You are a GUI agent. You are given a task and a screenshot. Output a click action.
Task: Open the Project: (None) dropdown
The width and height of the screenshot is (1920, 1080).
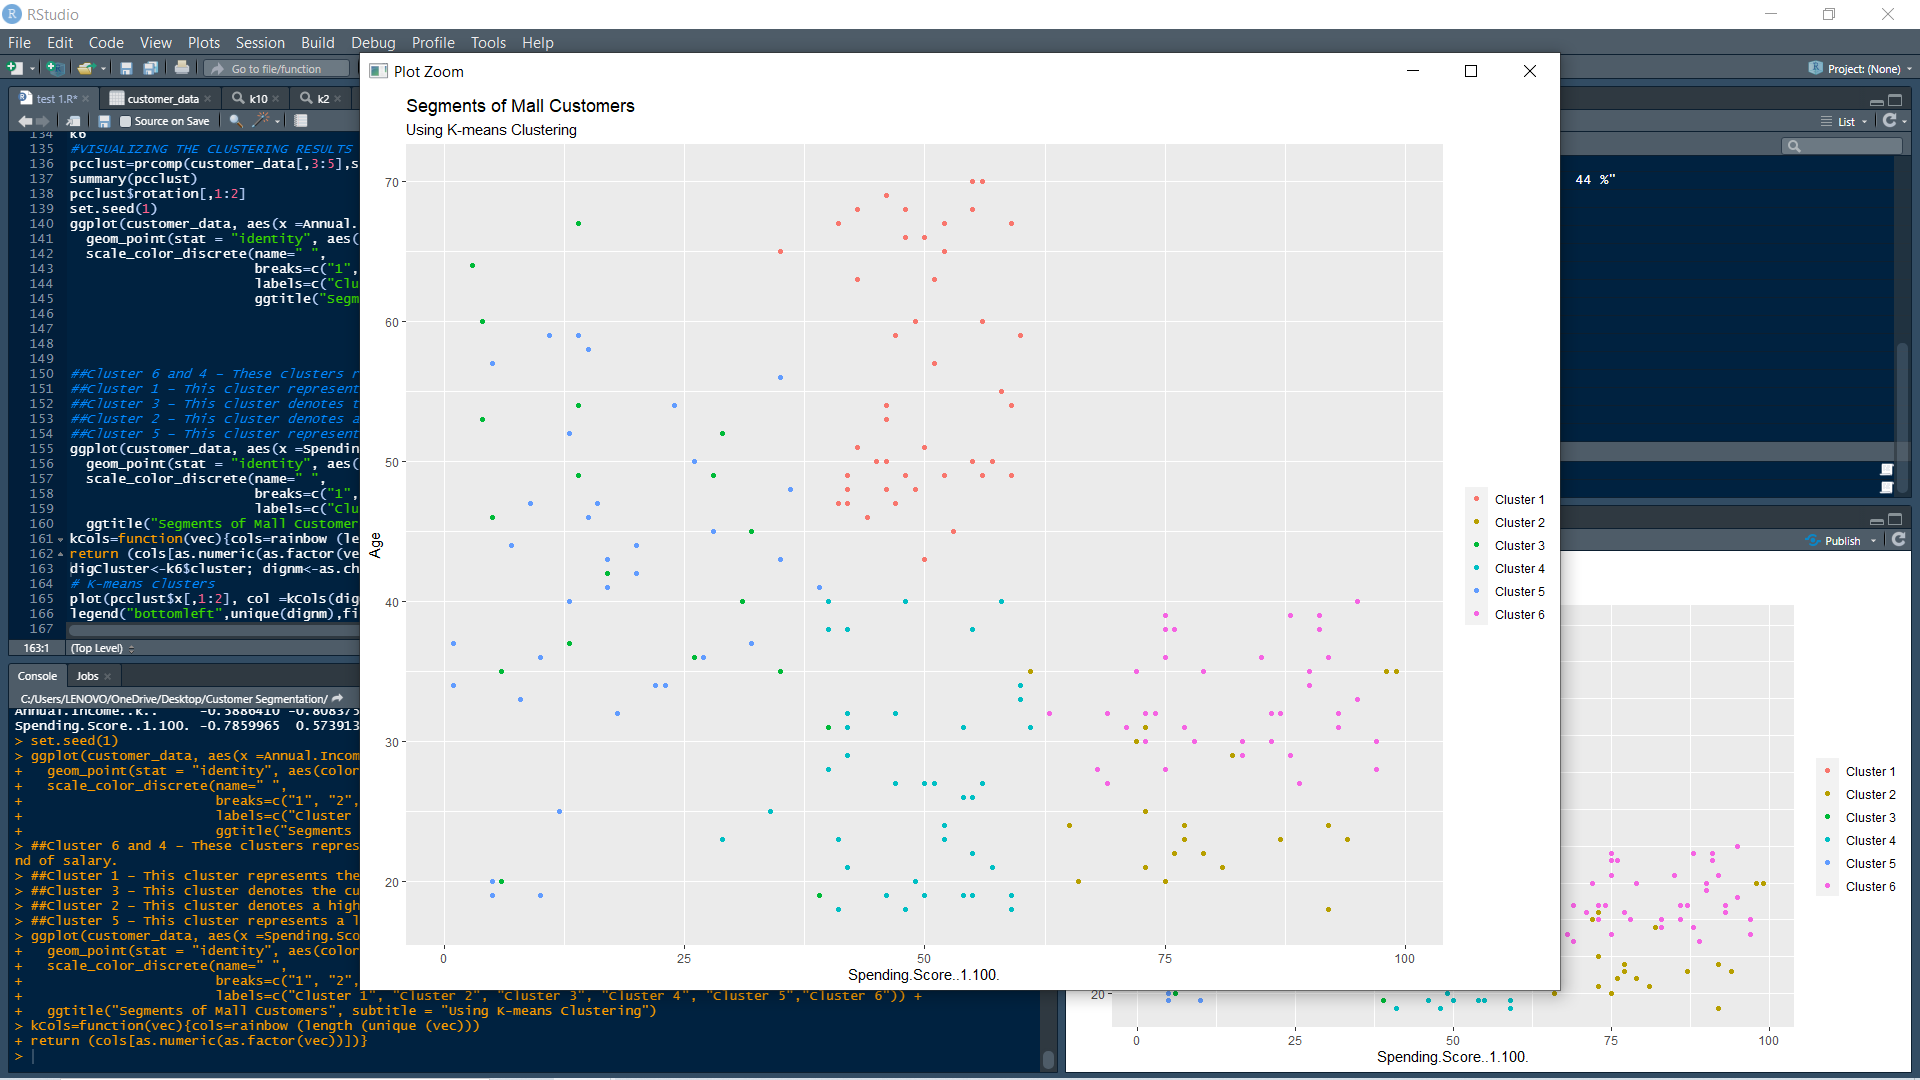tap(1861, 68)
